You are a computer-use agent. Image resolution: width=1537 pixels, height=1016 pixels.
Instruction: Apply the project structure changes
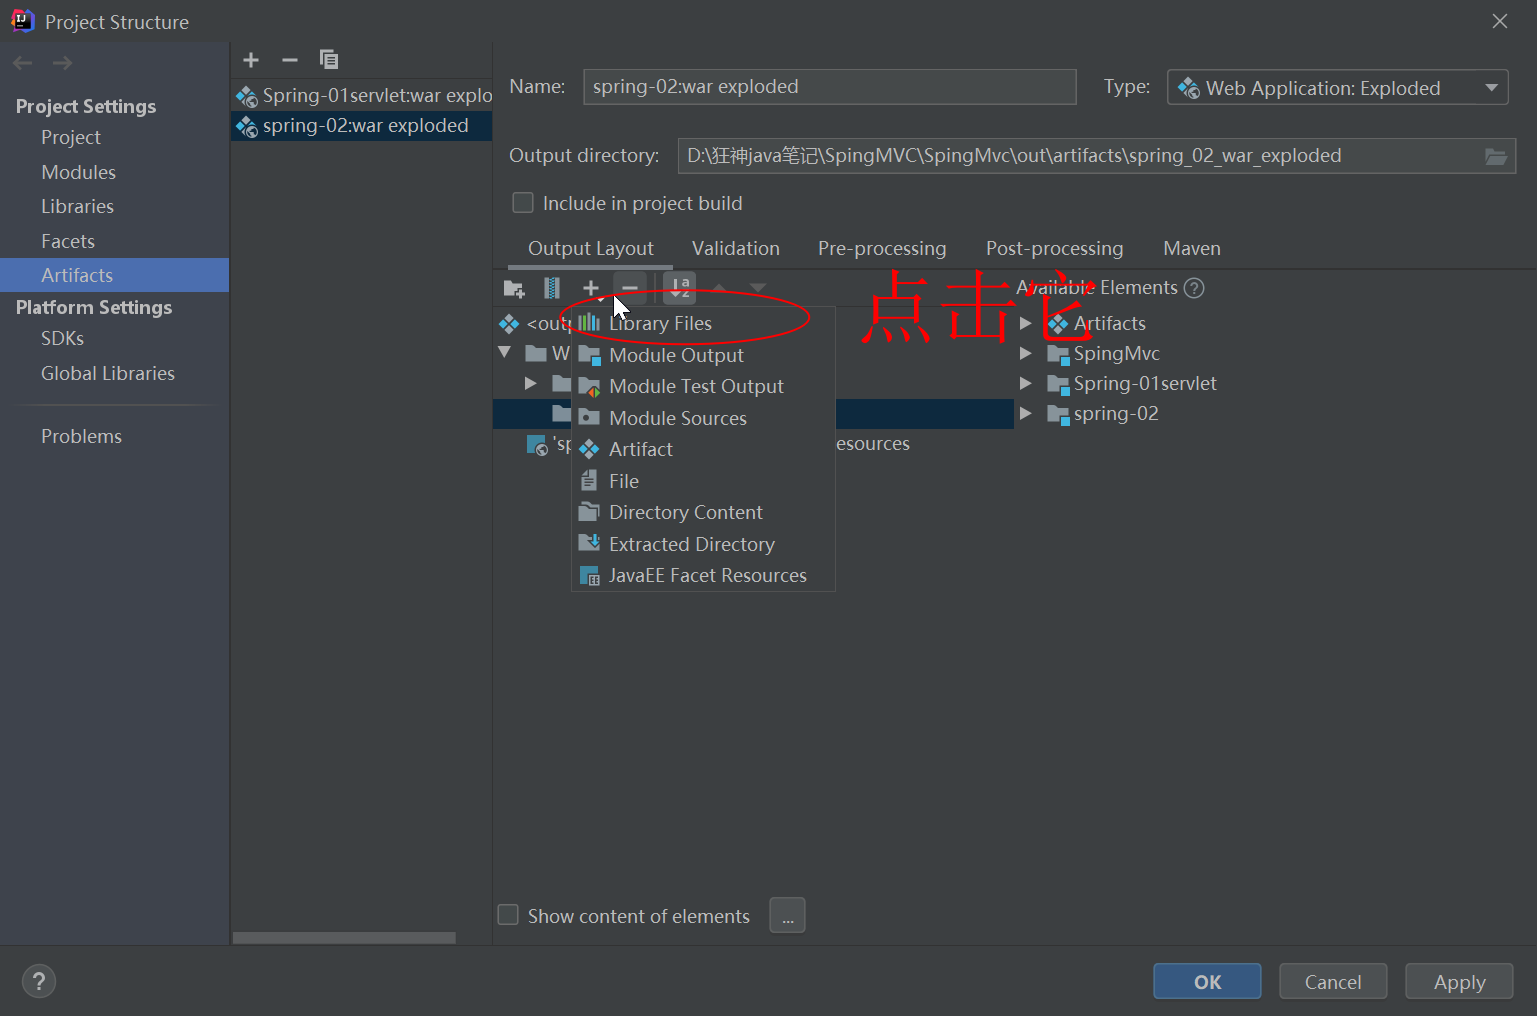point(1459,981)
